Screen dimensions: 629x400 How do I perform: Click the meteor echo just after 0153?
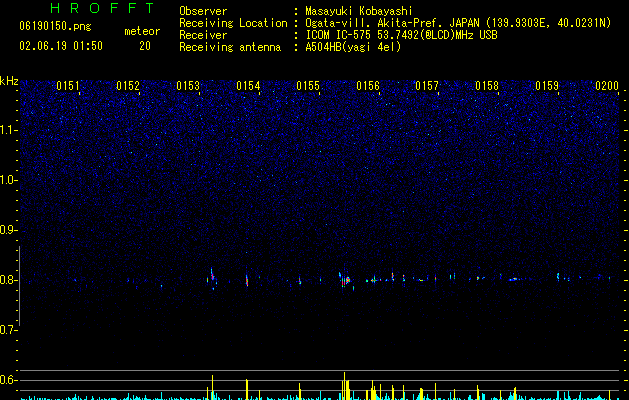click(x=213, y=278)
